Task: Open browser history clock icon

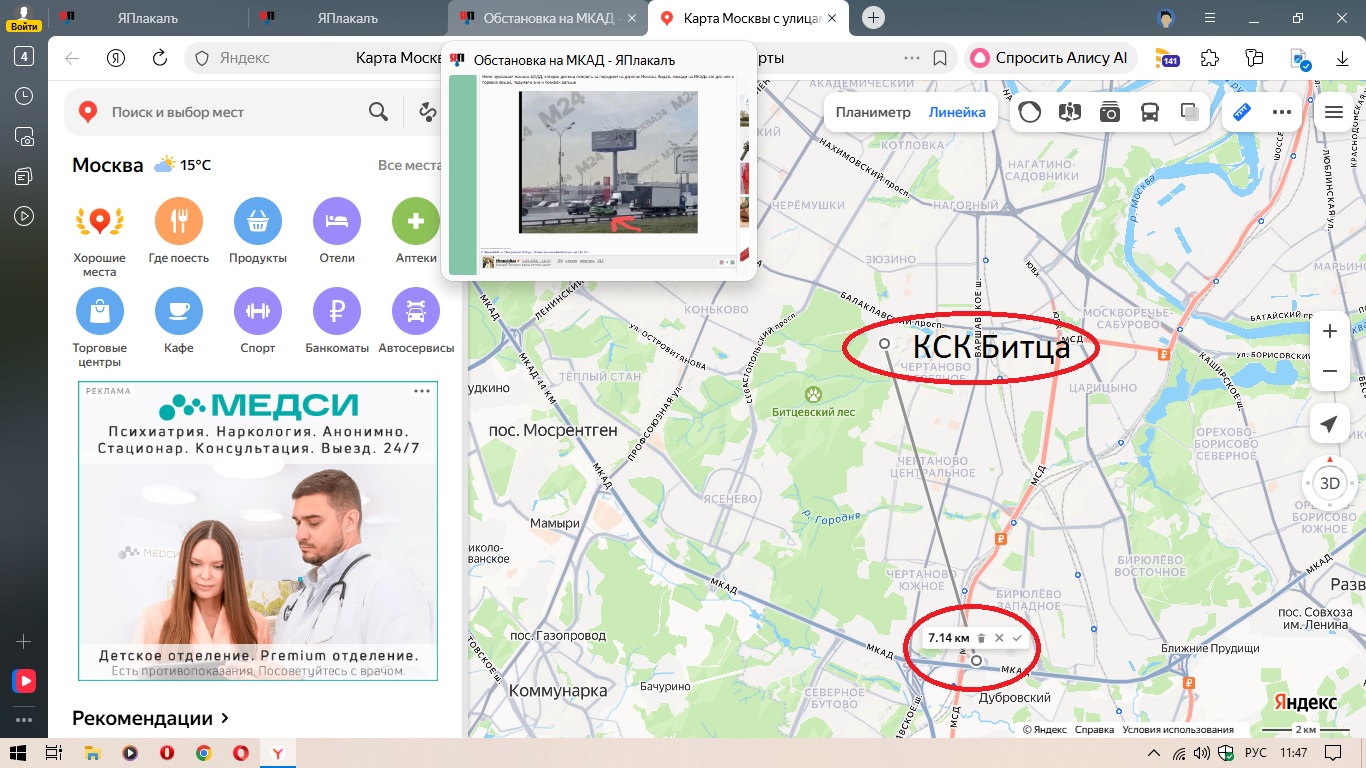Action: [x=24, y=96]
